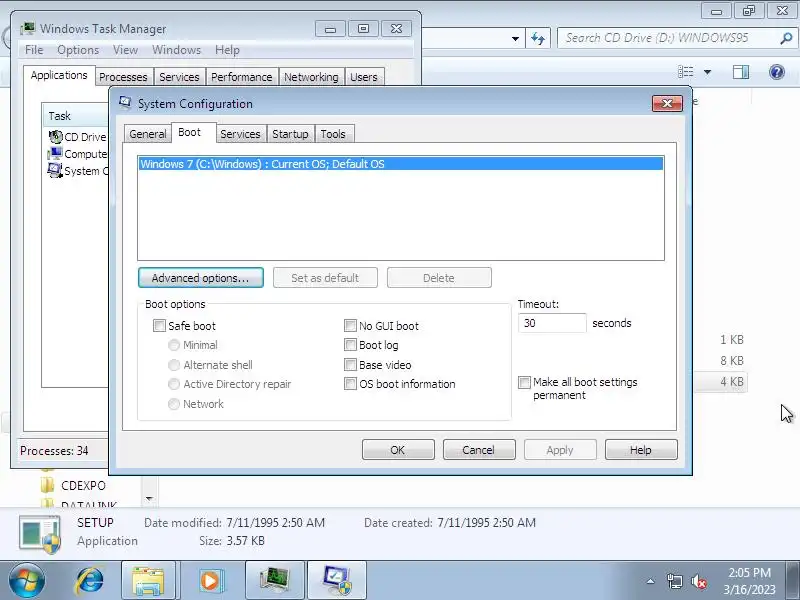Open Task Manager Options menu
The image size is (800, 600).
(x=78, y=50)
